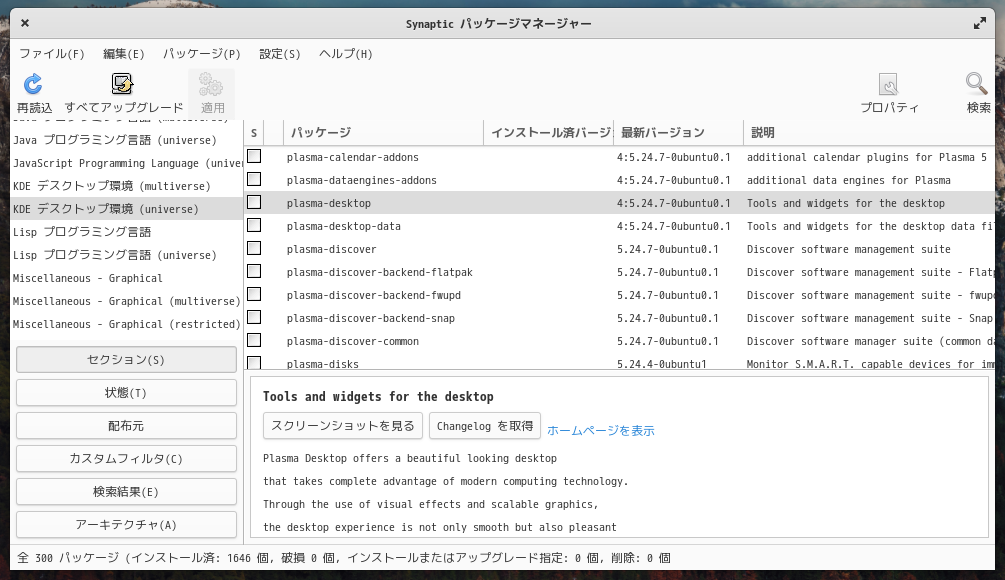
Task: Select KDE デスクトップ環境 (universe) section
Action: (x=127, y=209)
